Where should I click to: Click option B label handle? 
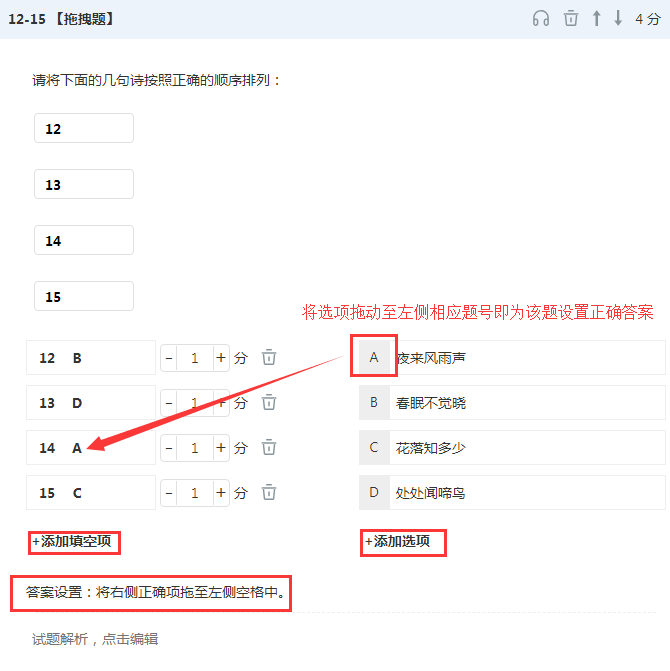tap(374, 402)
